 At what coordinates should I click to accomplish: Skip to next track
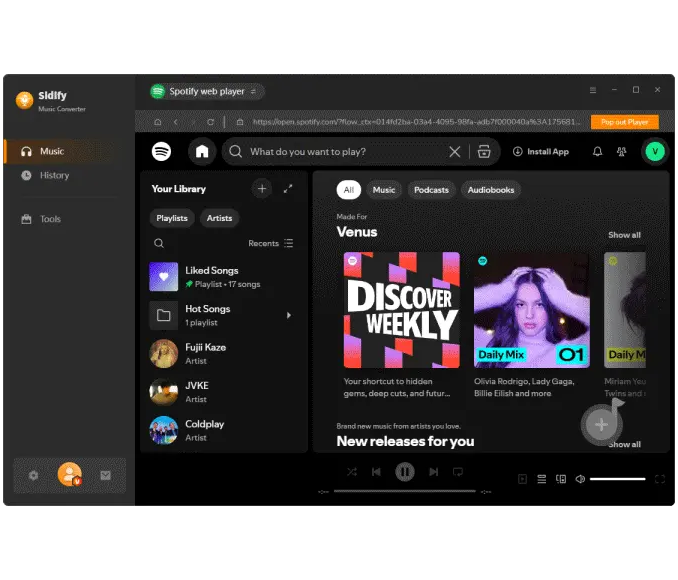(x=433, y=472)
